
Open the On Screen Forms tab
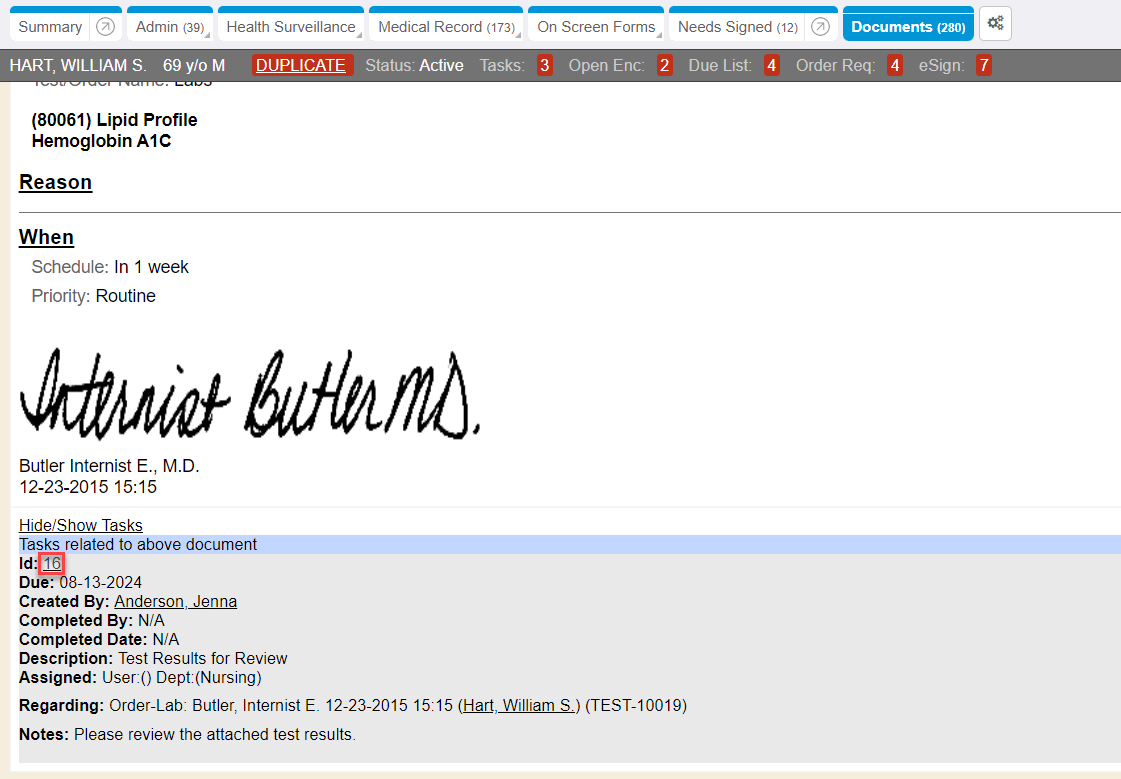(x=596, y=27)
